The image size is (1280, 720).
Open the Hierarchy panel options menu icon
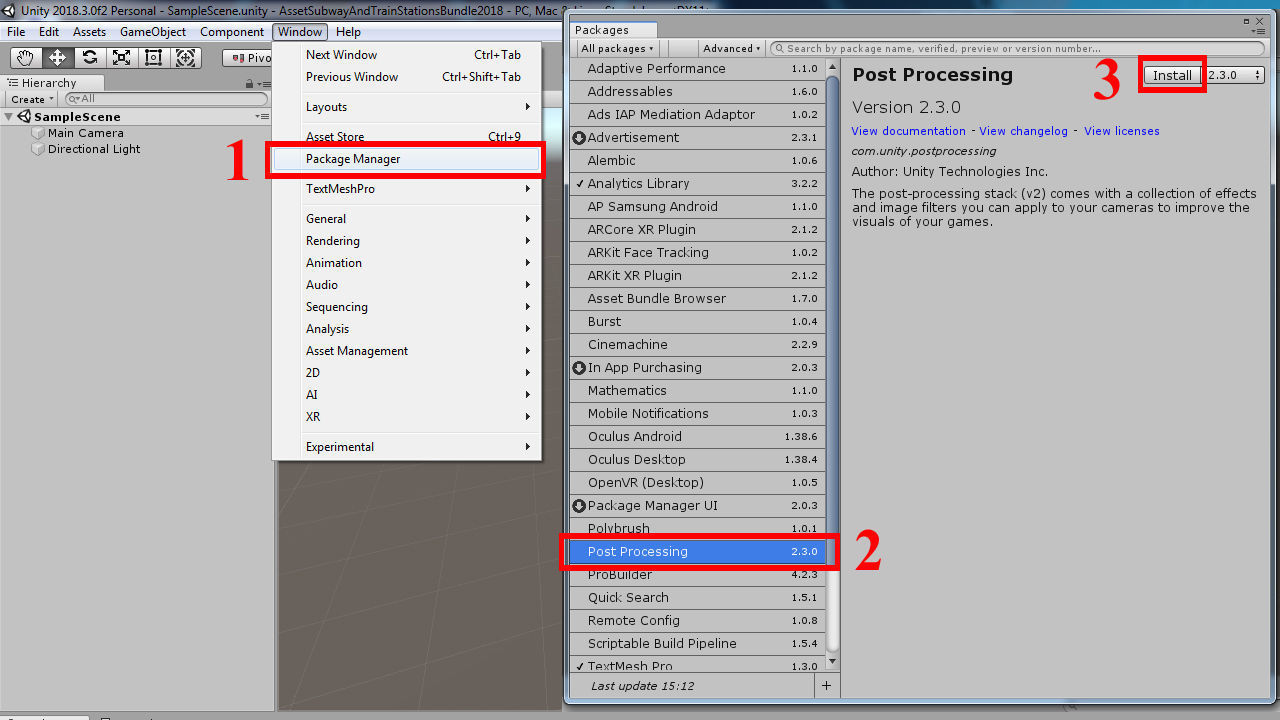point(264,84)
